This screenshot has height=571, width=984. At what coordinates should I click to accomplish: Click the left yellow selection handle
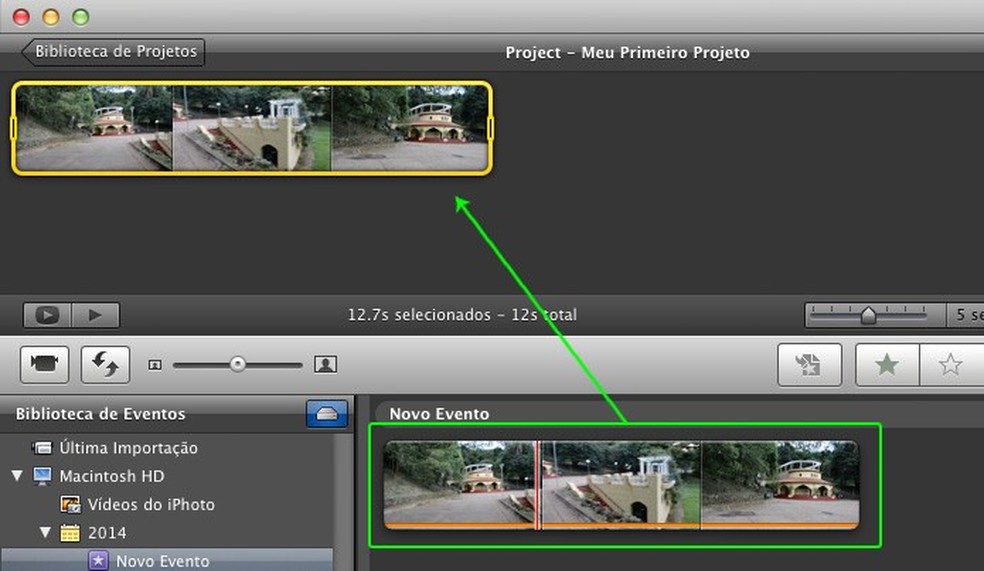pos(14,128)
